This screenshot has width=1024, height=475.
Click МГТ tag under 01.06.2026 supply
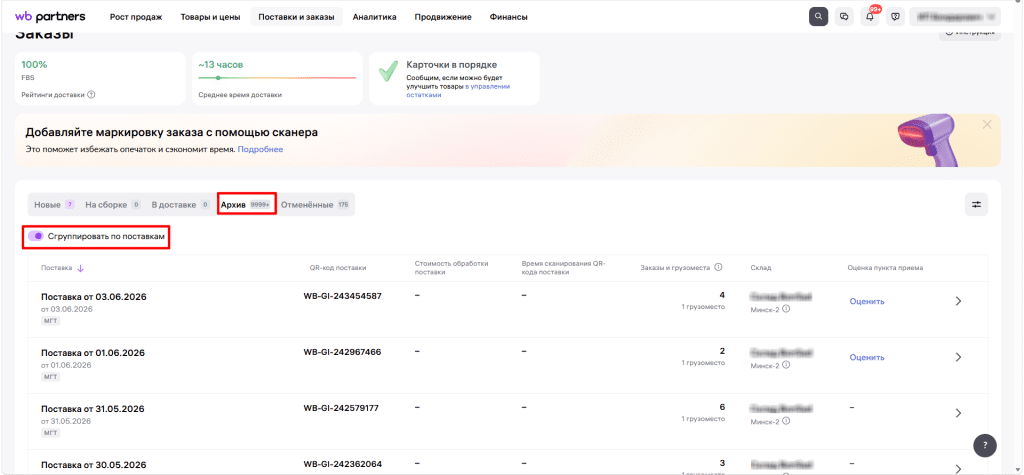point(50,377)
